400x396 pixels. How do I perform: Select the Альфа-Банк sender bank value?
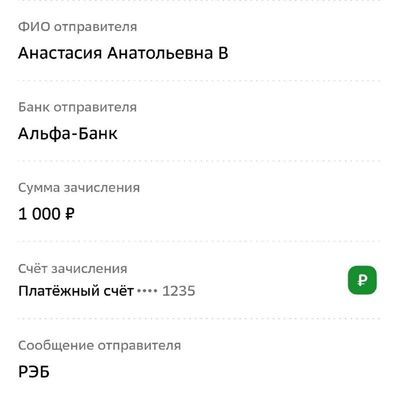(x=68, y=134)
